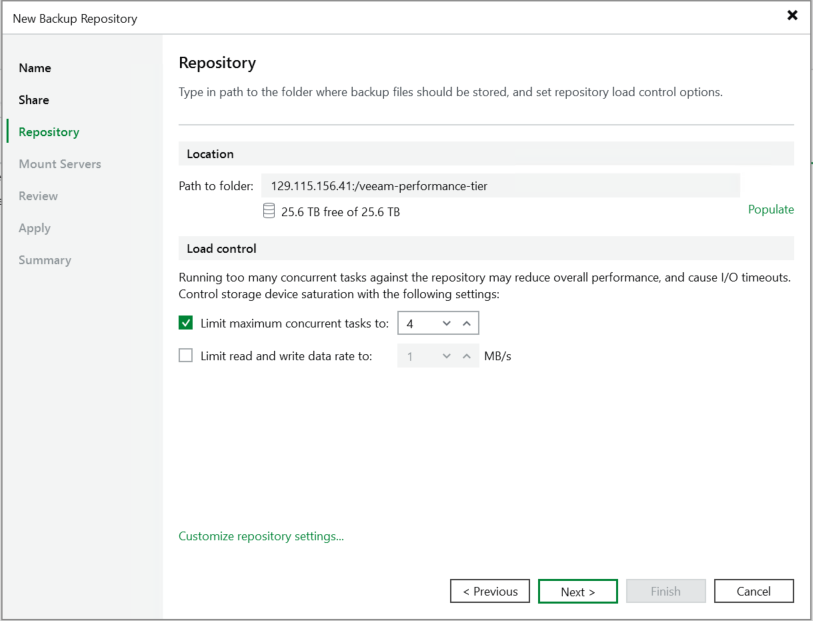Click the Next button
Screen dimensions: 813x621
click(578, 591)
